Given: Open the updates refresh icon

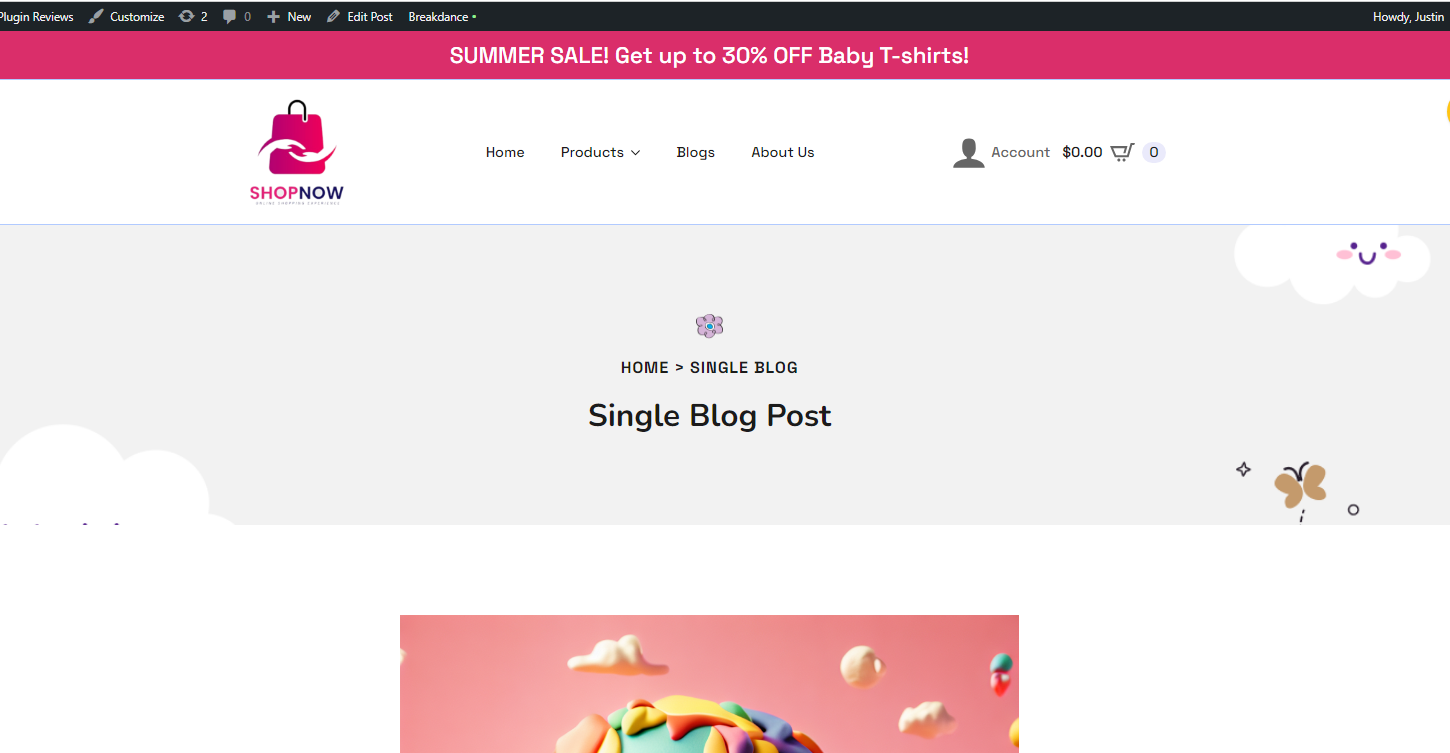Looking at the screenshot, I should pyautogui.click(x=186, y=16).
